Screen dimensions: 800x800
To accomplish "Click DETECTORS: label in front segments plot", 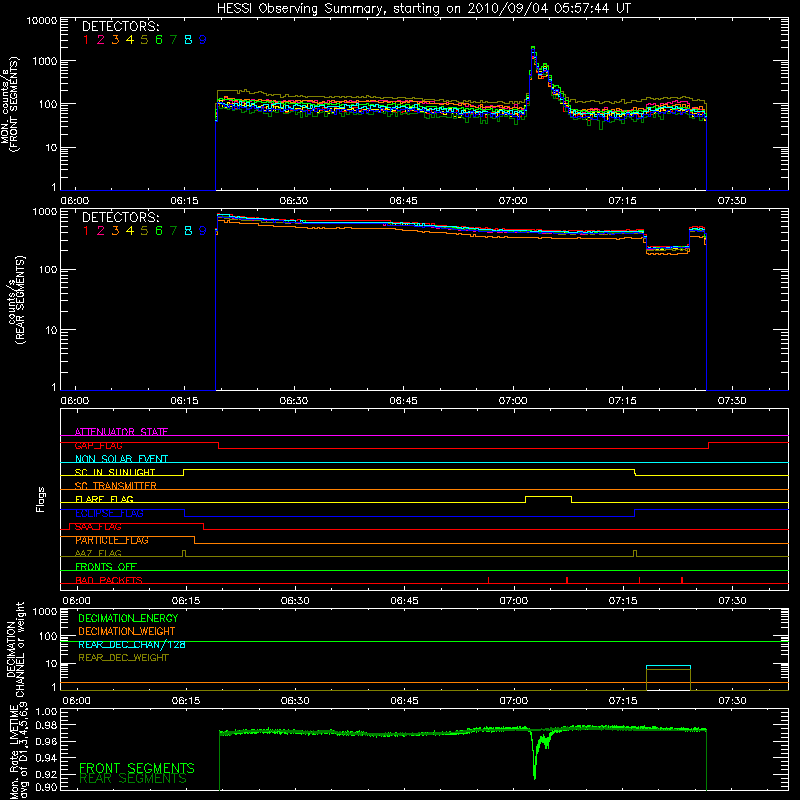I will 120,26.
